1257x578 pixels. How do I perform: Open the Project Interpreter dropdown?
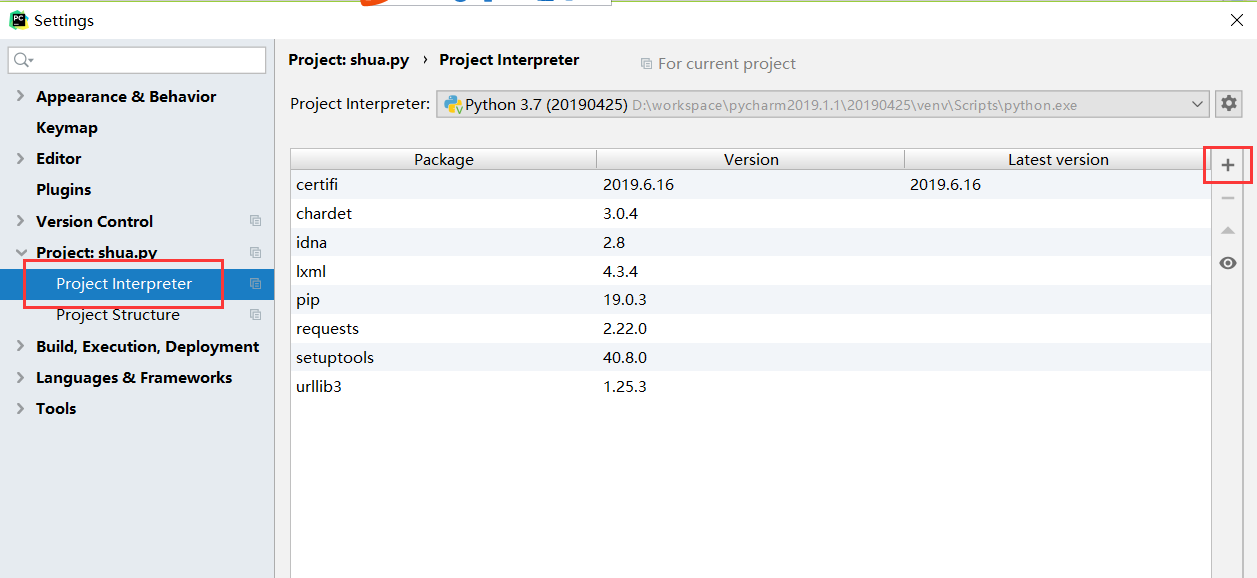pyautogui.click(x=1197, y=104)
